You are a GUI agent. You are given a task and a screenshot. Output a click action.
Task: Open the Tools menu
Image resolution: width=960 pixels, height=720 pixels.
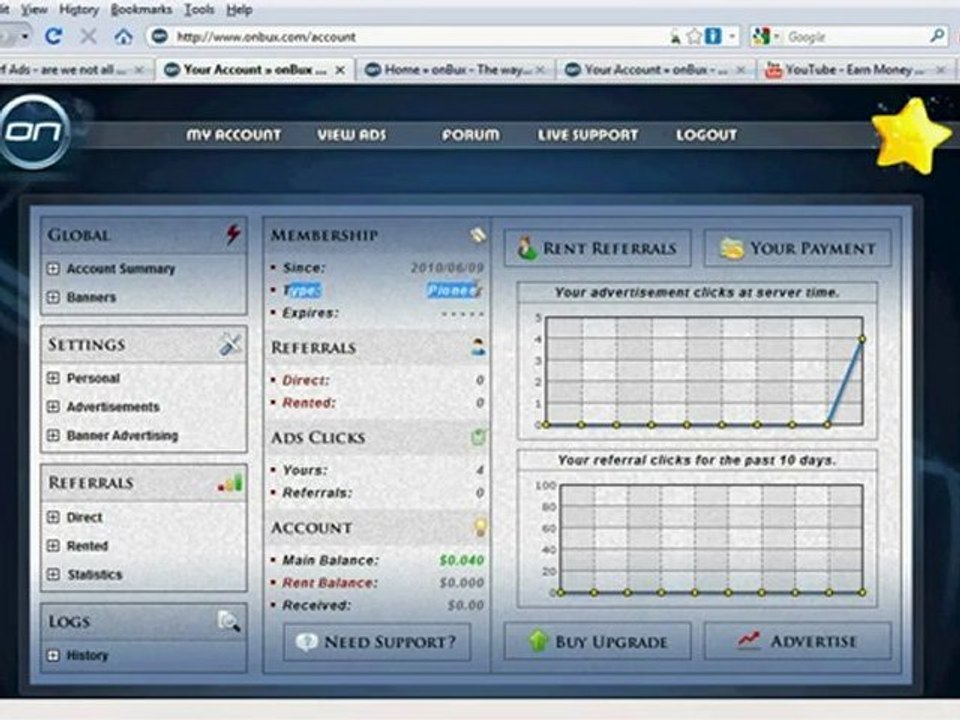(x=200, y=10)
